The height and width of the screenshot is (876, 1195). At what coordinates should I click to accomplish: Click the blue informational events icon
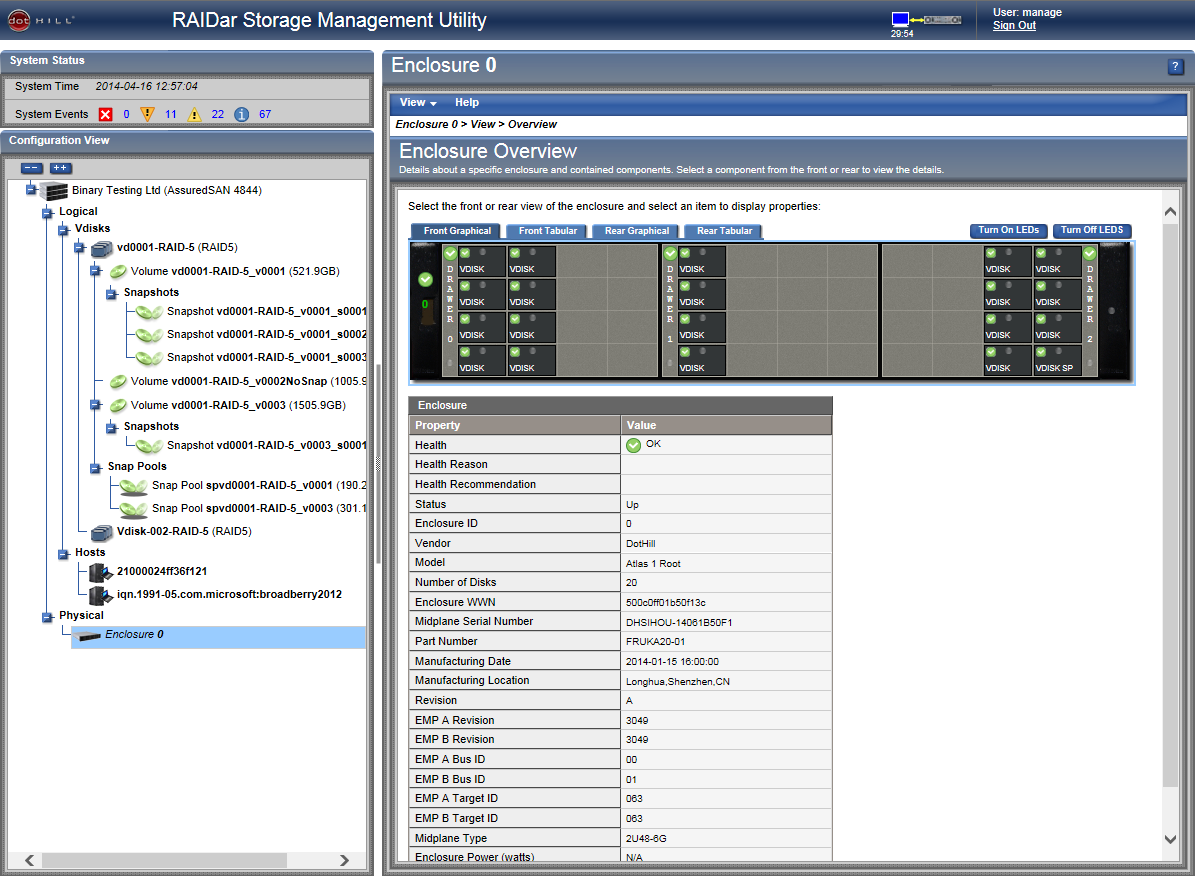(x=242, y=114)
